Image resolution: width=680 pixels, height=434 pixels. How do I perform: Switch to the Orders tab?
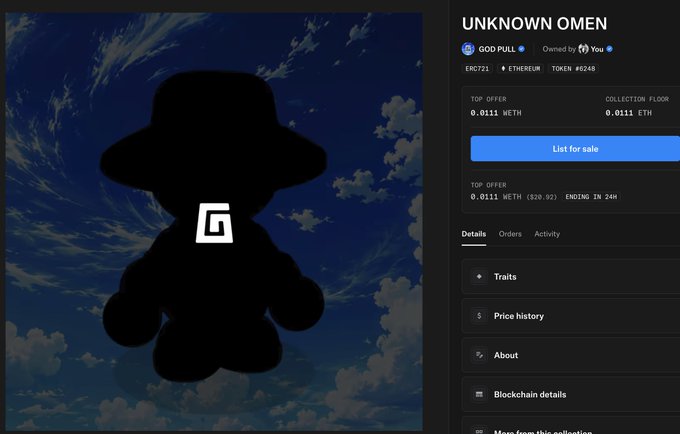pyautogui.click(x=510, y=234)
